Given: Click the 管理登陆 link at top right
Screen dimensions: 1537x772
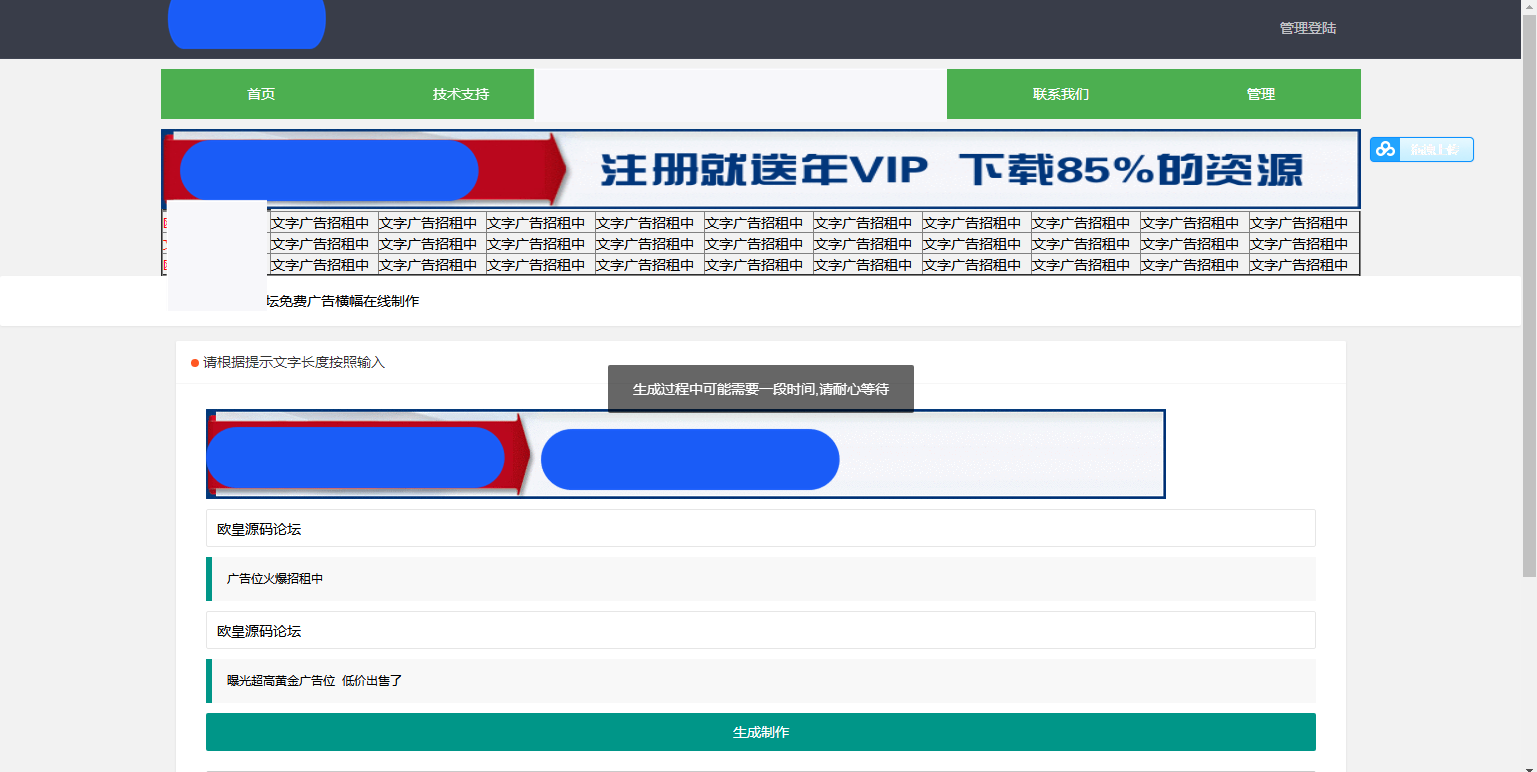Looking at the screenshot, I should coord(1307,27).
